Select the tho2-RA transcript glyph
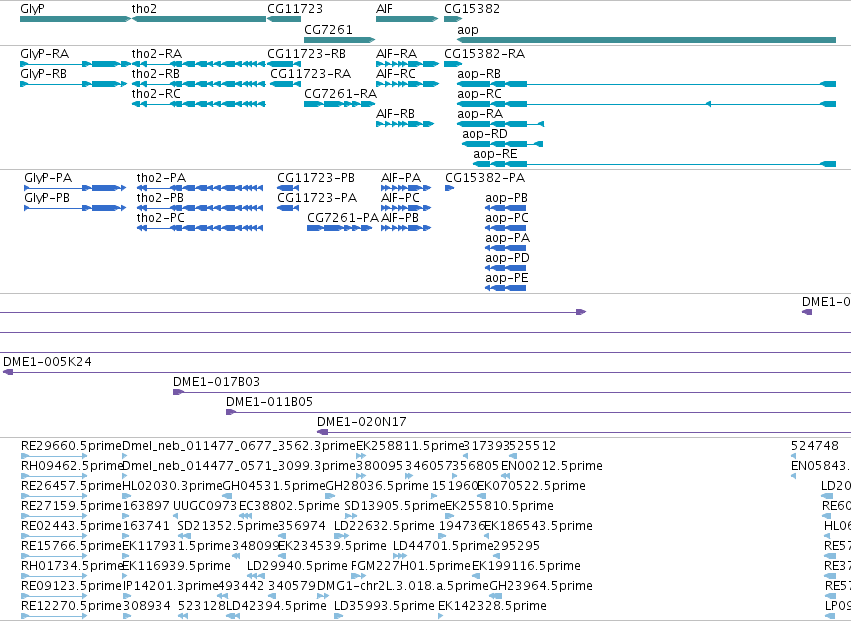The height and width of the screenshot is (621, 851). tap(199, 64)
